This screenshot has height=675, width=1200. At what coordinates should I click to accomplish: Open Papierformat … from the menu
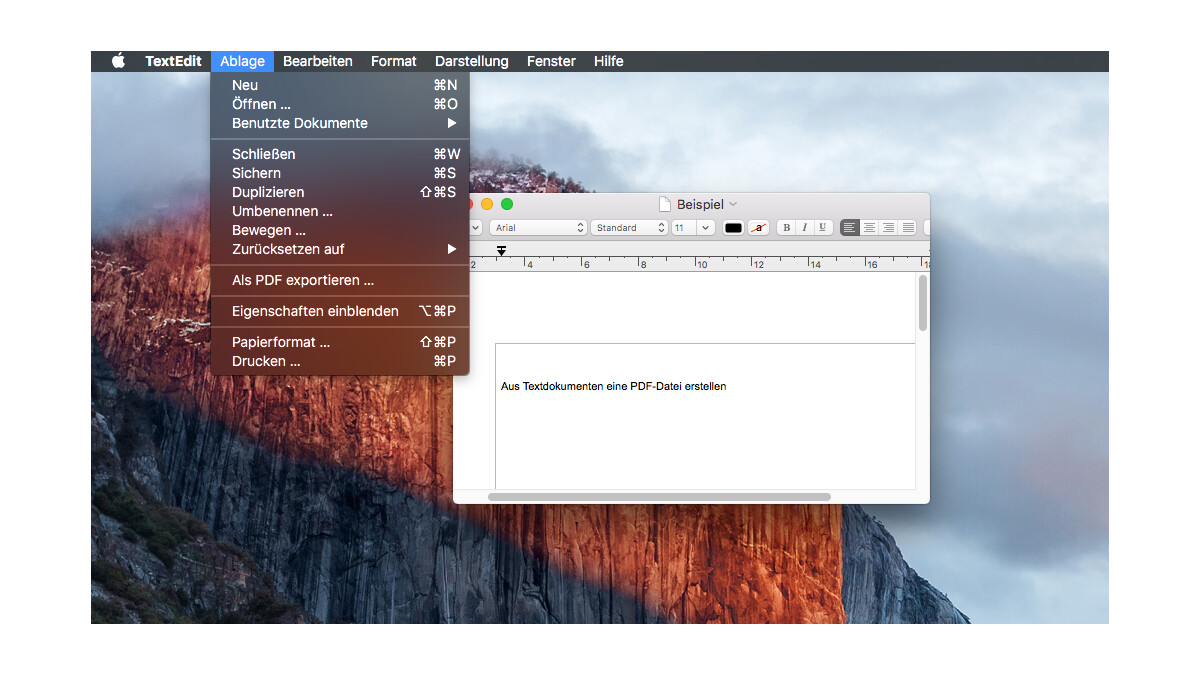click(x=340, y=342)
